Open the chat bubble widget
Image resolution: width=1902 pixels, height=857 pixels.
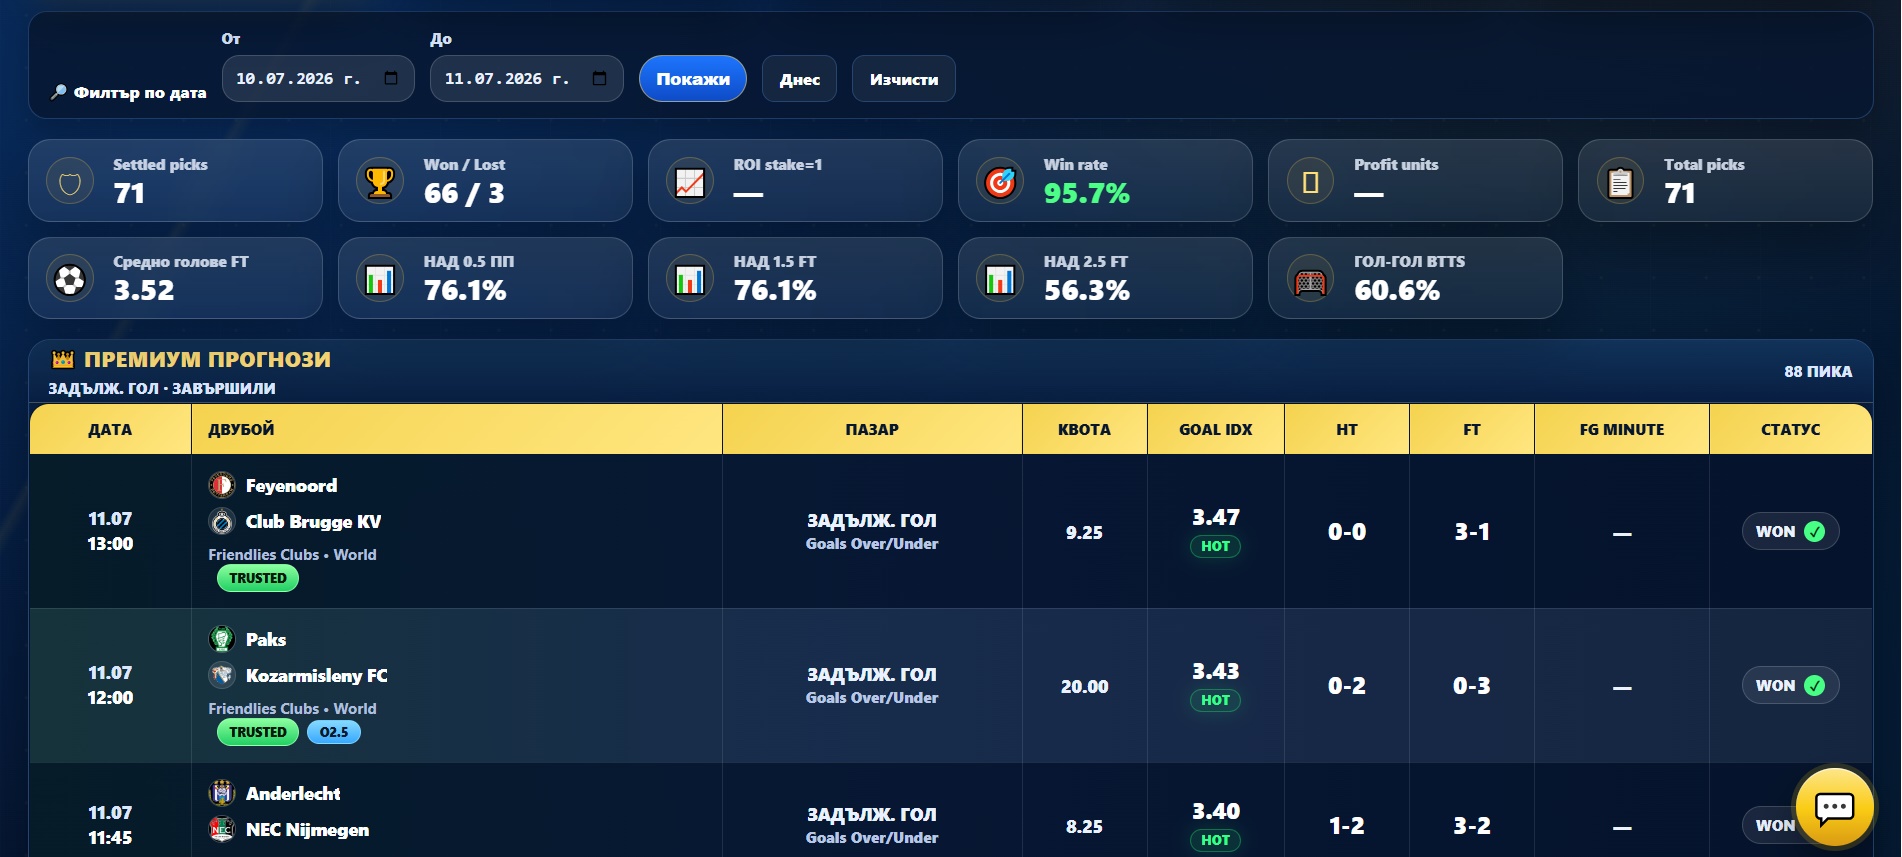click(1834, 807)
